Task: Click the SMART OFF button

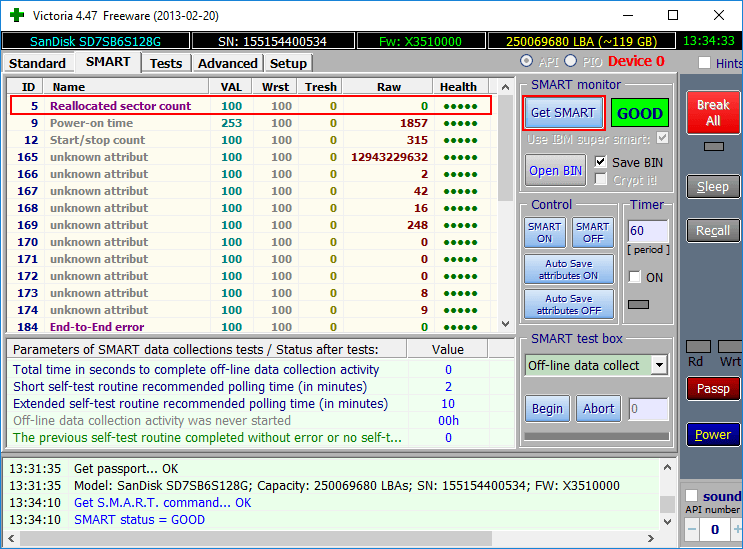Action: click(x=593, y=233)
